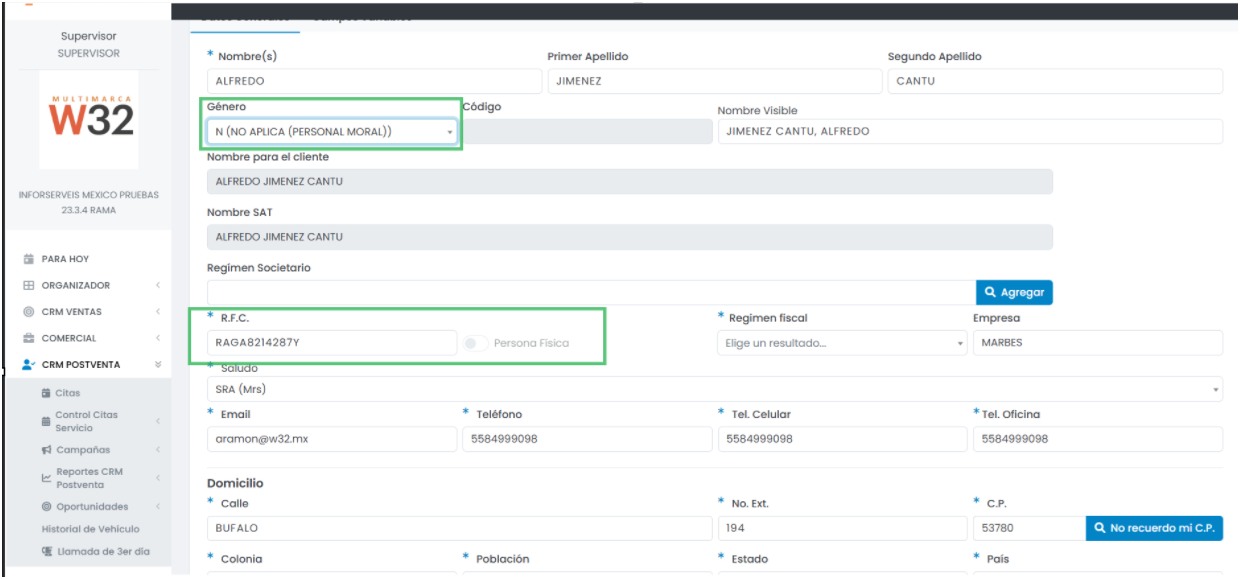
Task: Click the R.F.C. input field
Action: [x=331, y=343]
